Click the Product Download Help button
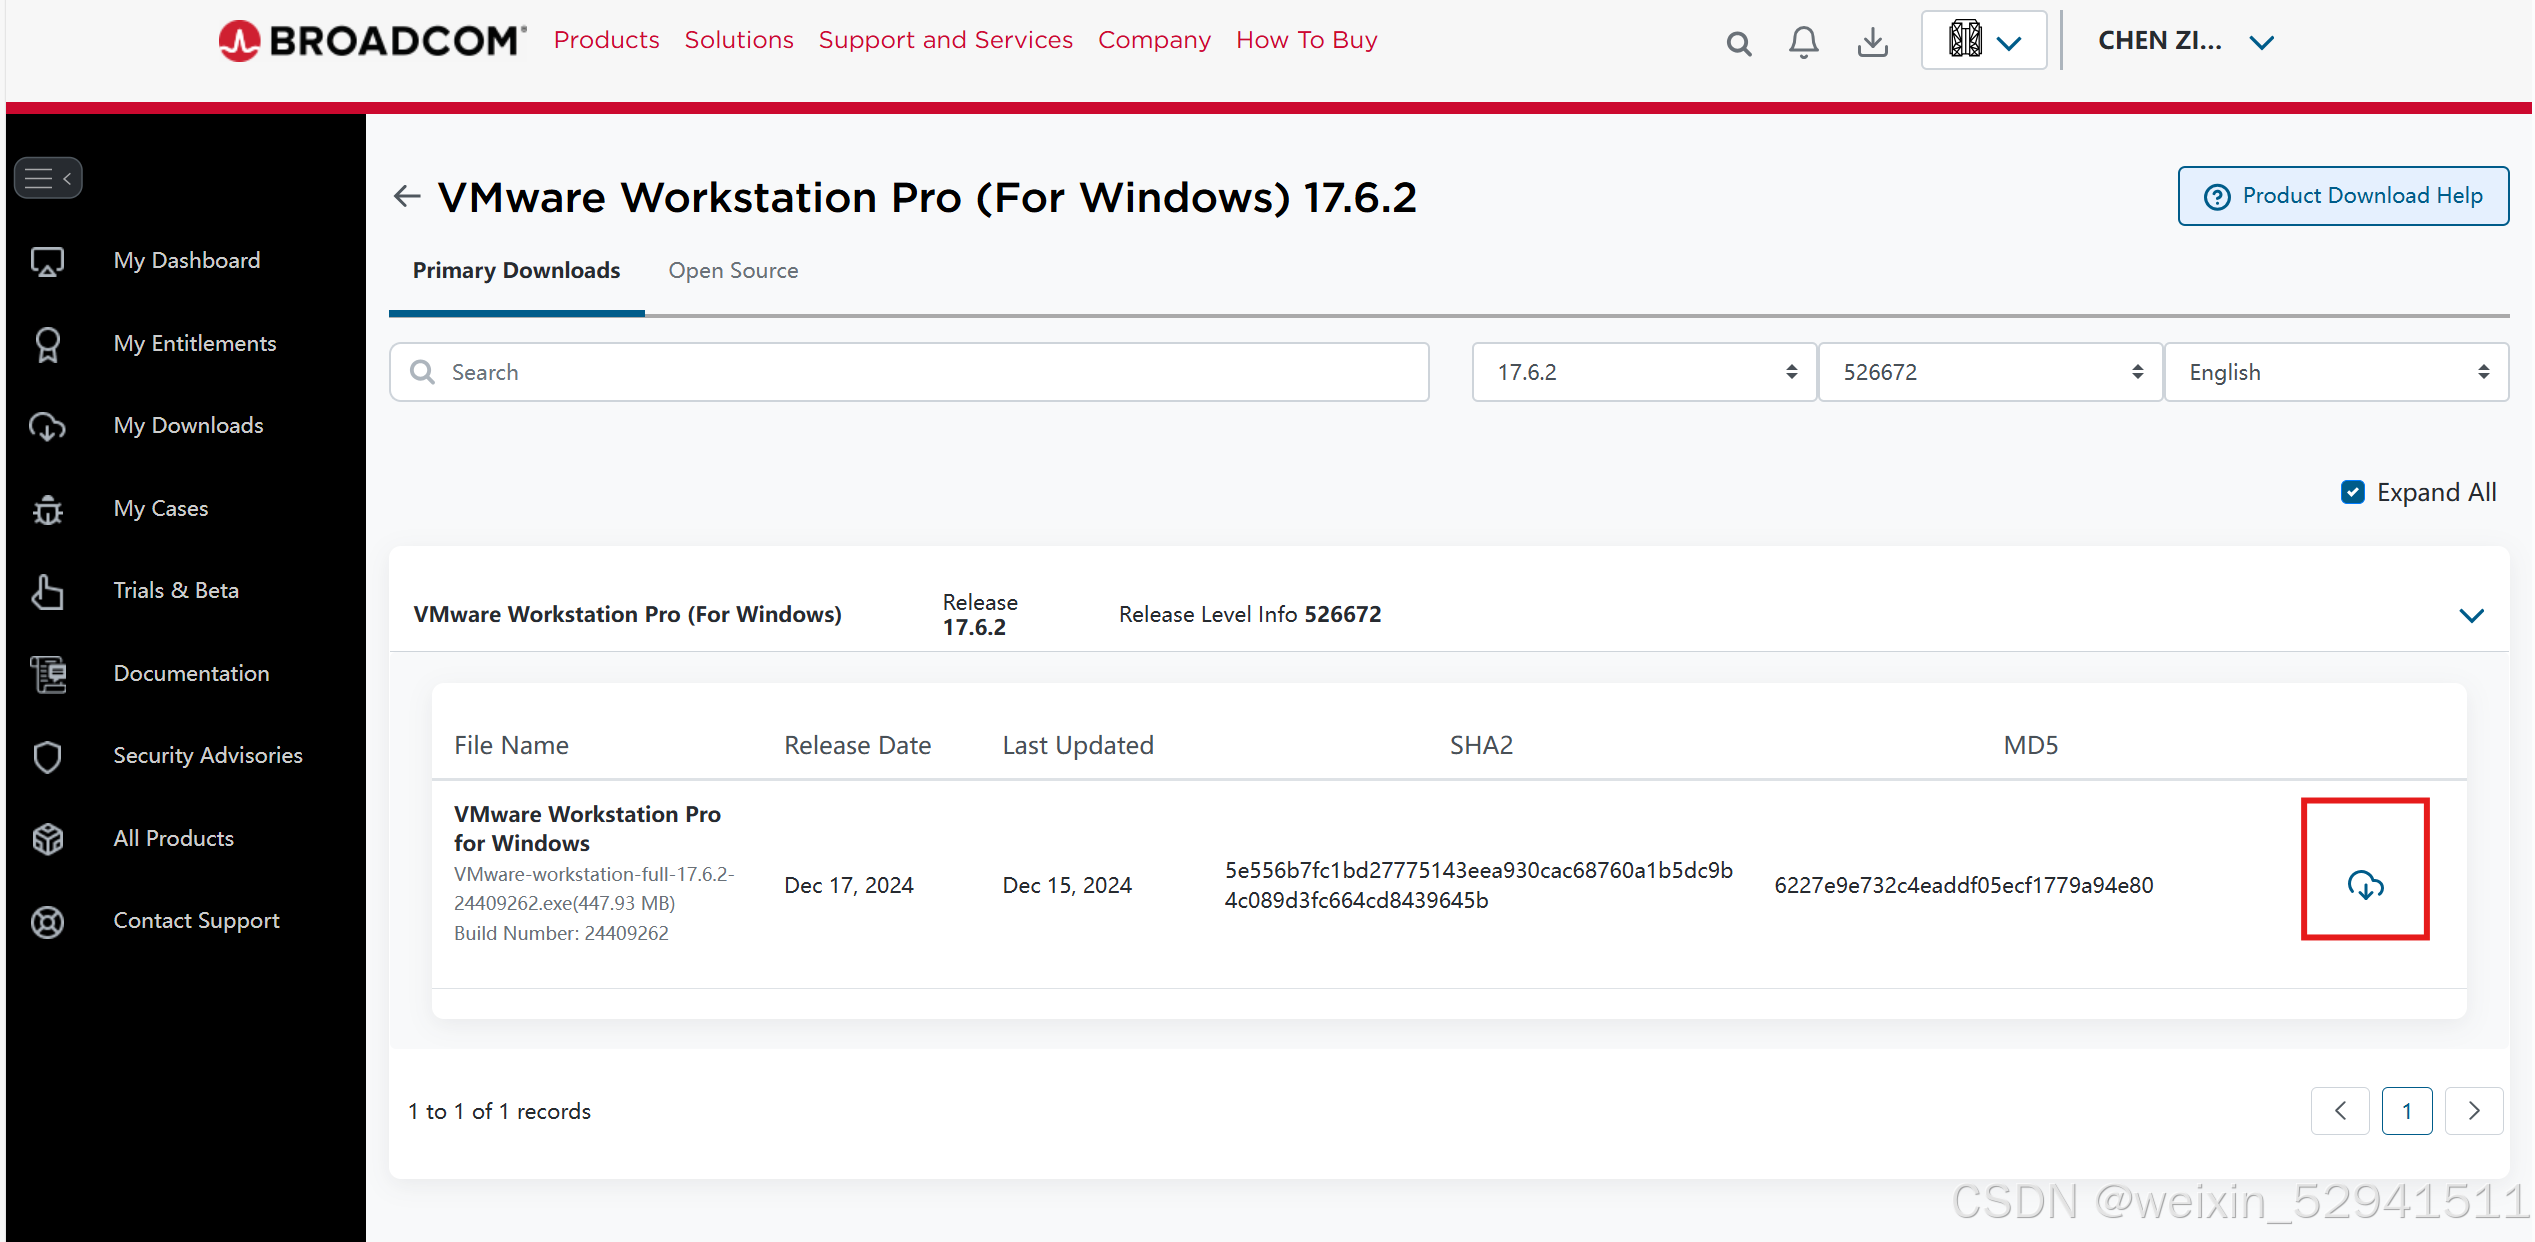The width and height of the screenshot is (2535, 1242). (2342, 196)
